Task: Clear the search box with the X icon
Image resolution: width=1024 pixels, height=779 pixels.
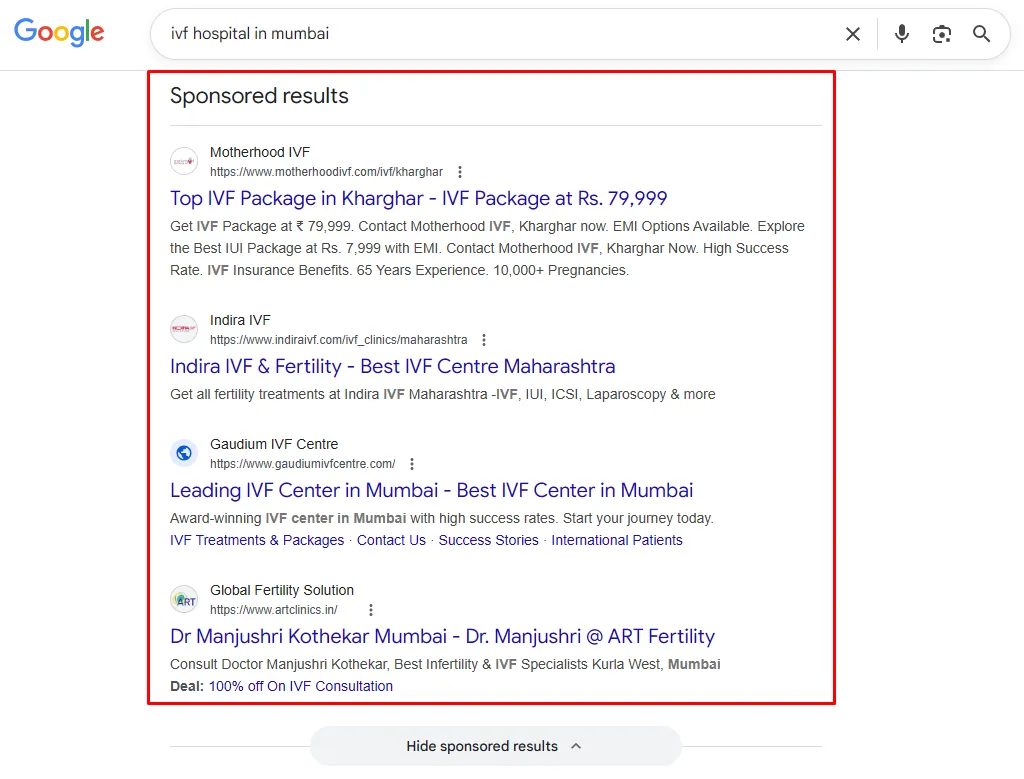Action: click(853, 34)
